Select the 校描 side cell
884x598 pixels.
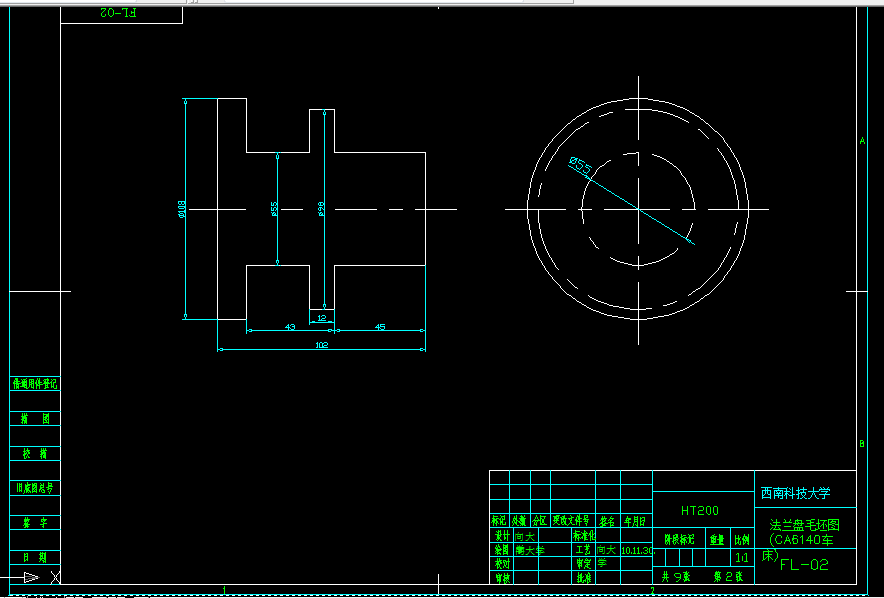(35, 454)
